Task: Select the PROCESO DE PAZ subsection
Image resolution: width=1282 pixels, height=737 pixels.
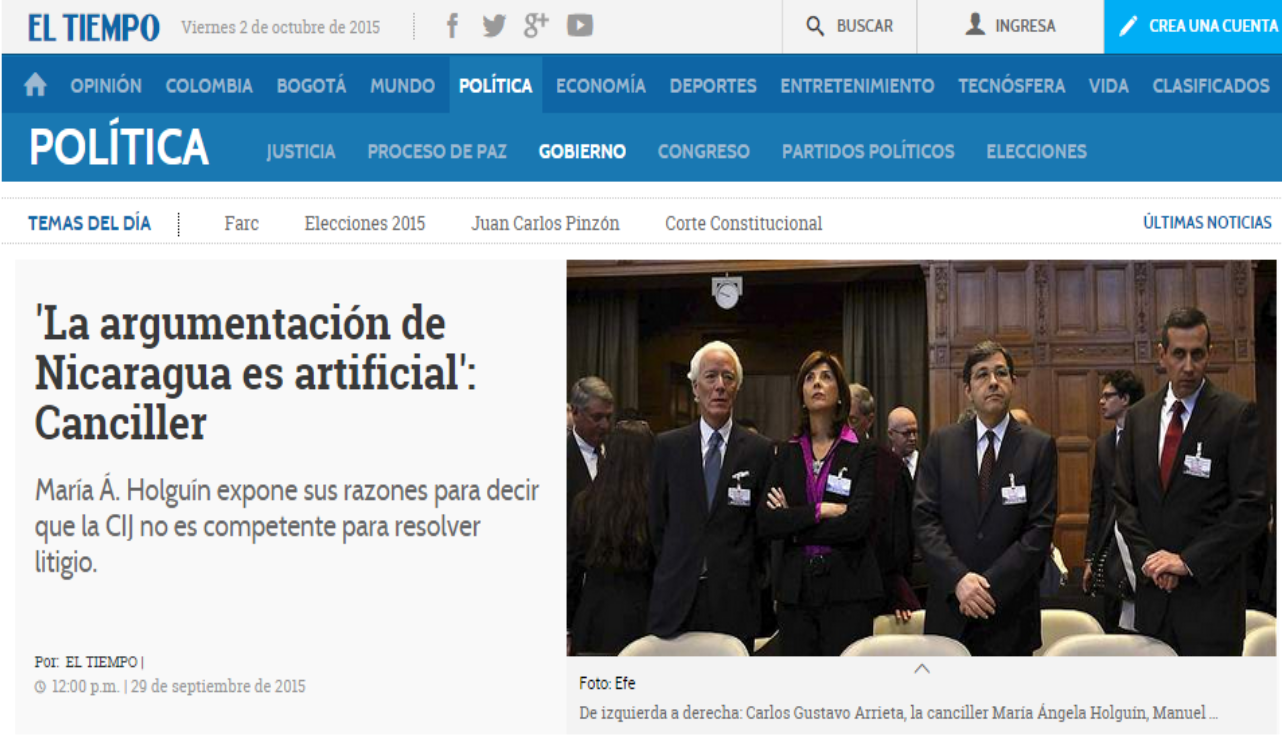Action: pyautogui.click(x=437, y=152)
